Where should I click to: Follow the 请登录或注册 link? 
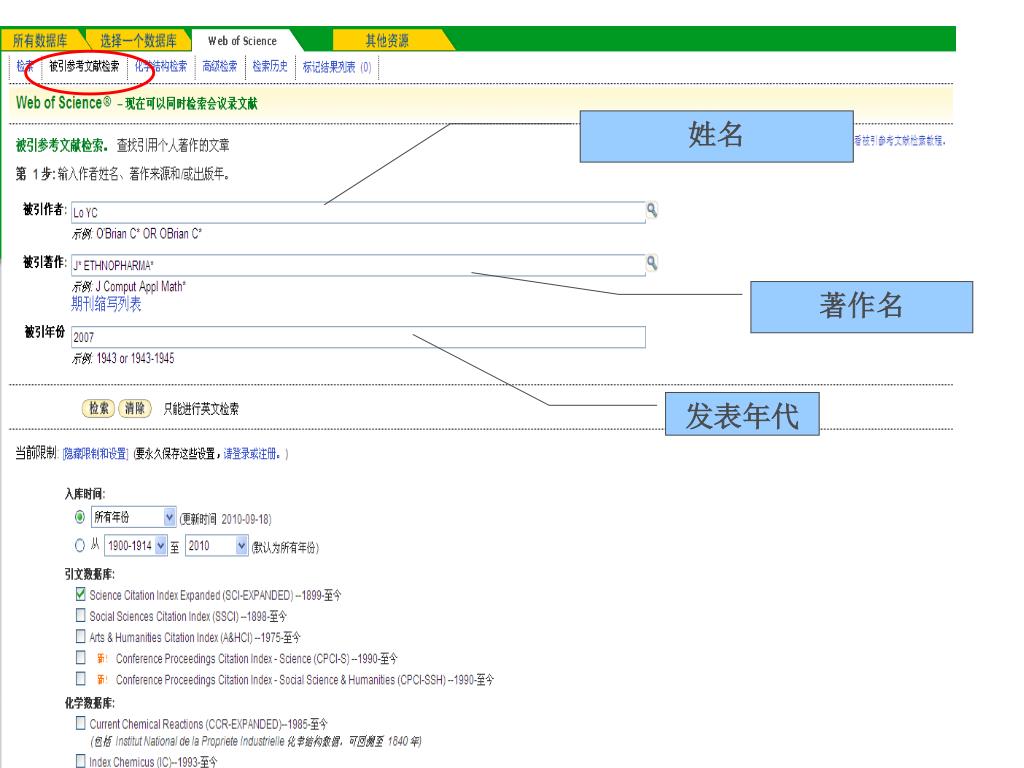click(251, 454)
